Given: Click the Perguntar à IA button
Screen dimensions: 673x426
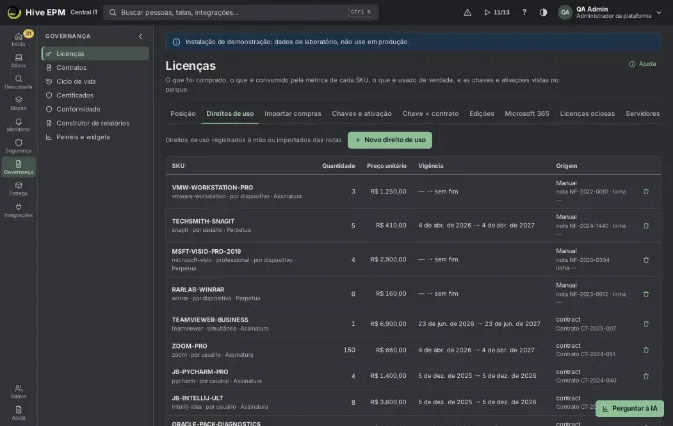Looking at the screenshot, I should pos(630,409).
